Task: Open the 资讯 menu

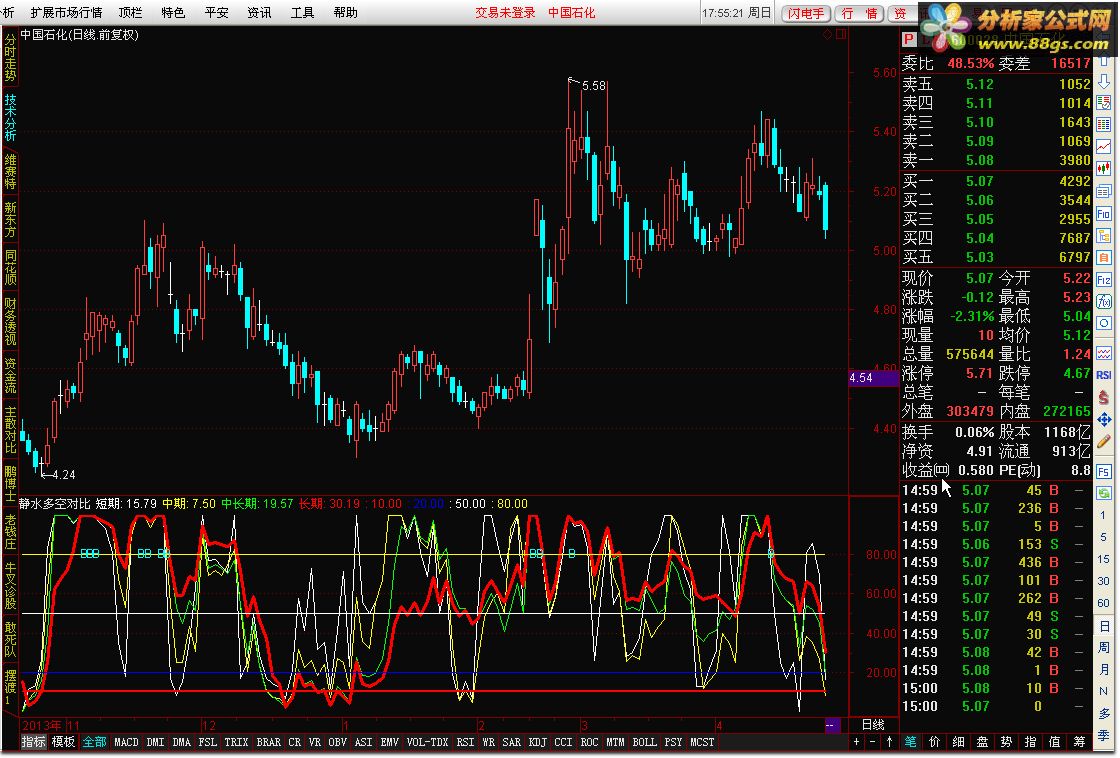Action: (x=259, y=13)
